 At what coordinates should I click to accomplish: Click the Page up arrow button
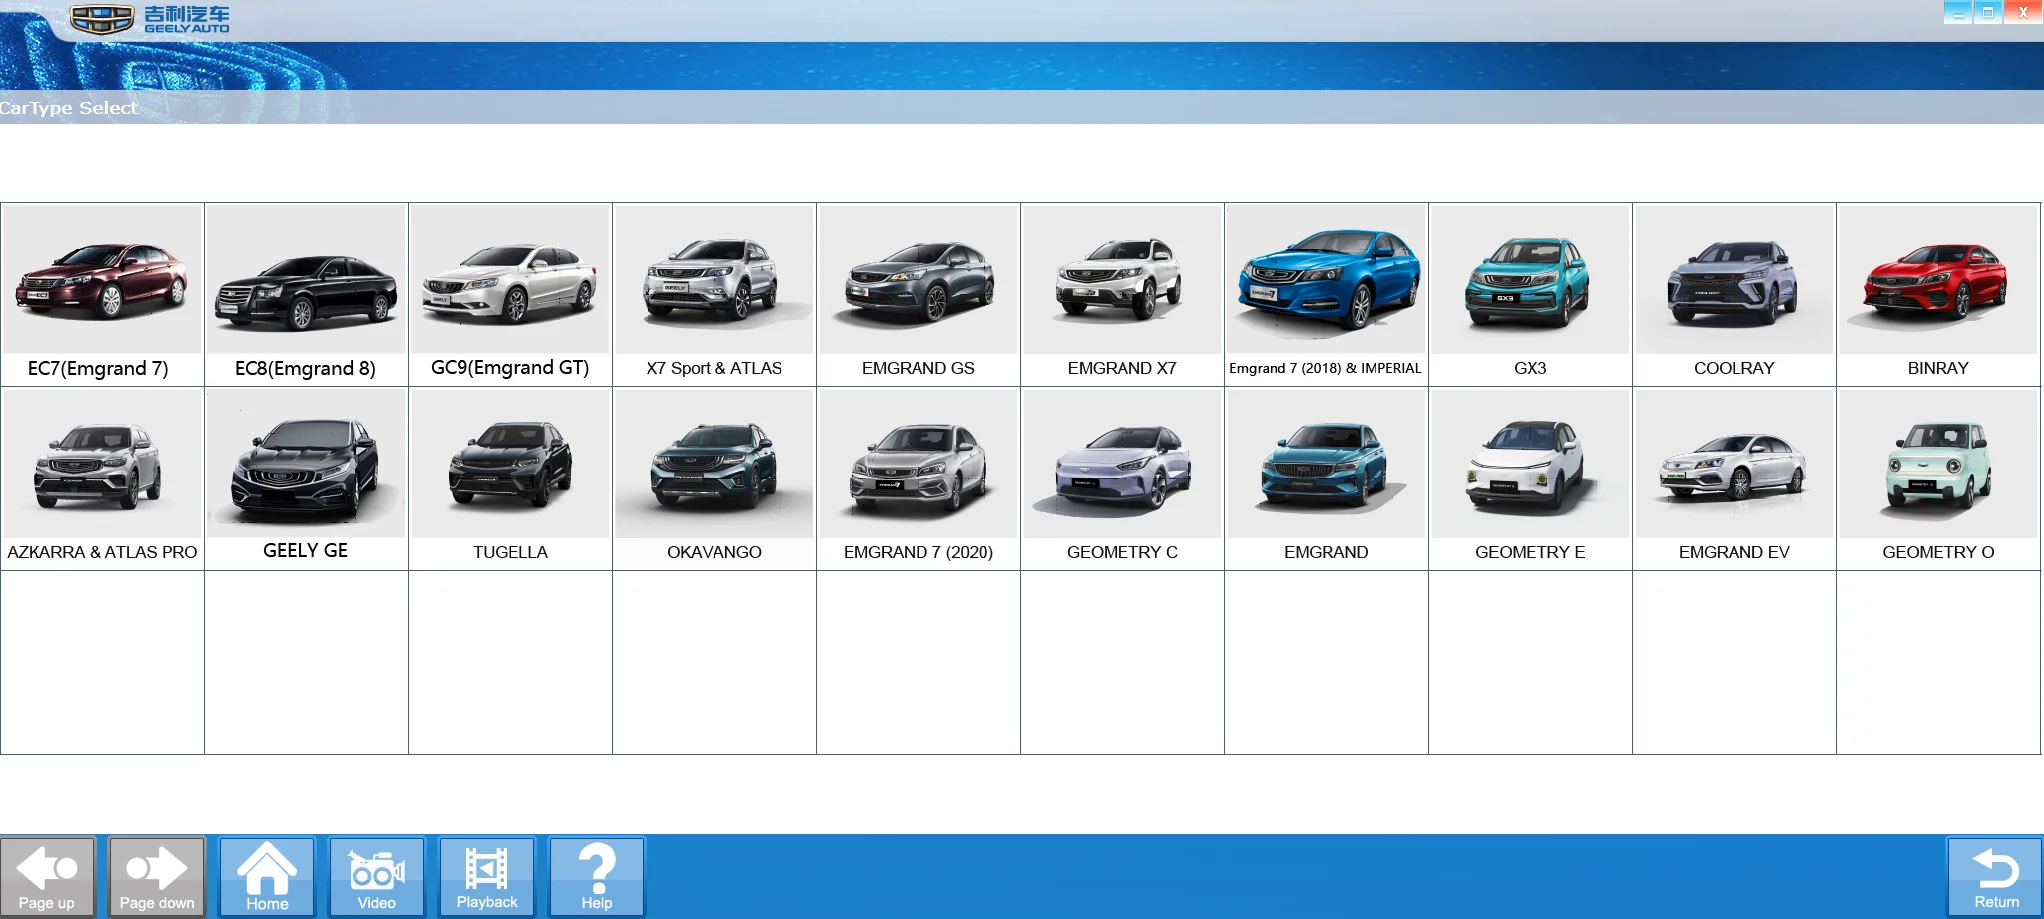pos(47,876)
